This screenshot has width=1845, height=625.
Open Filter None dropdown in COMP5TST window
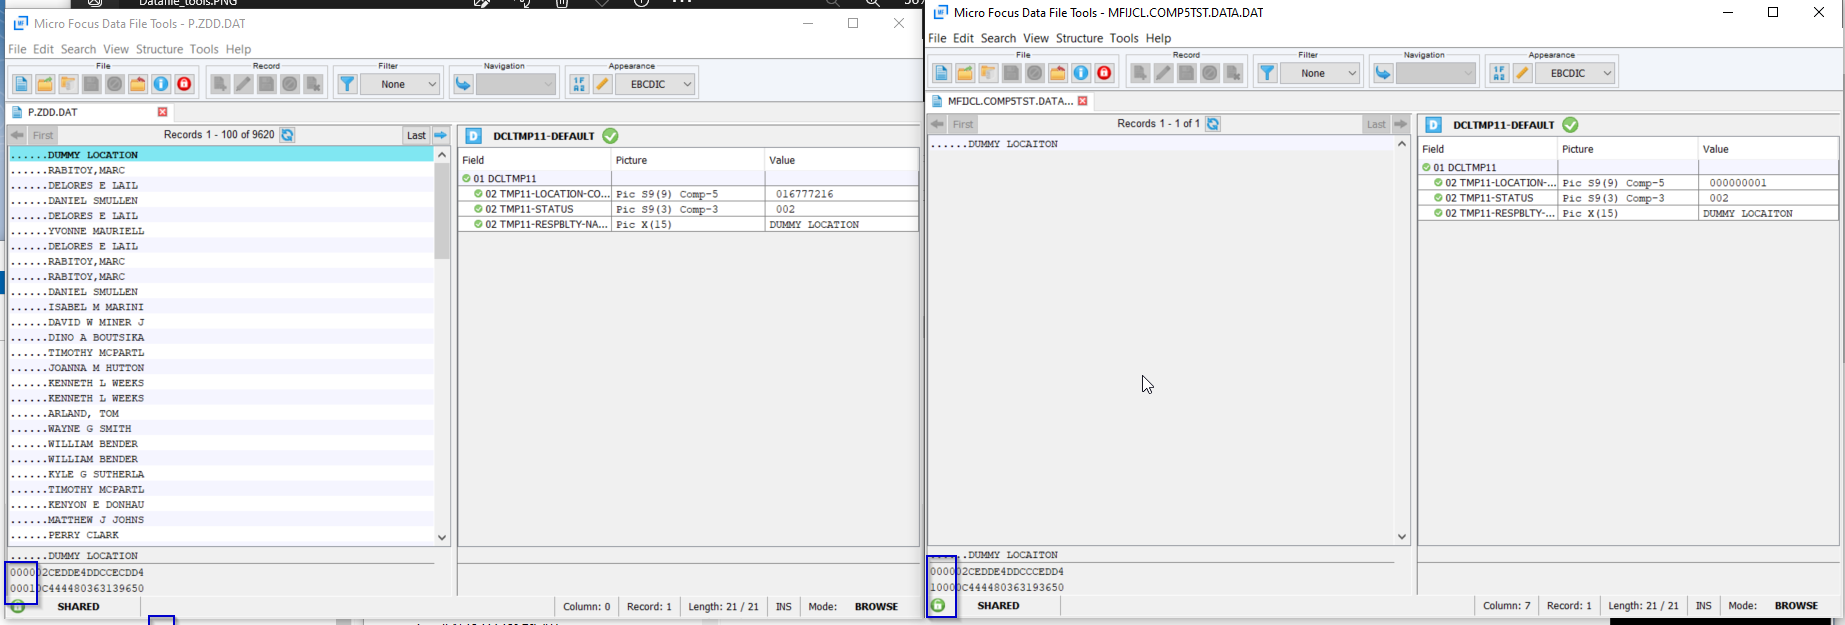pyautogui.click(x=1321, y=73)
